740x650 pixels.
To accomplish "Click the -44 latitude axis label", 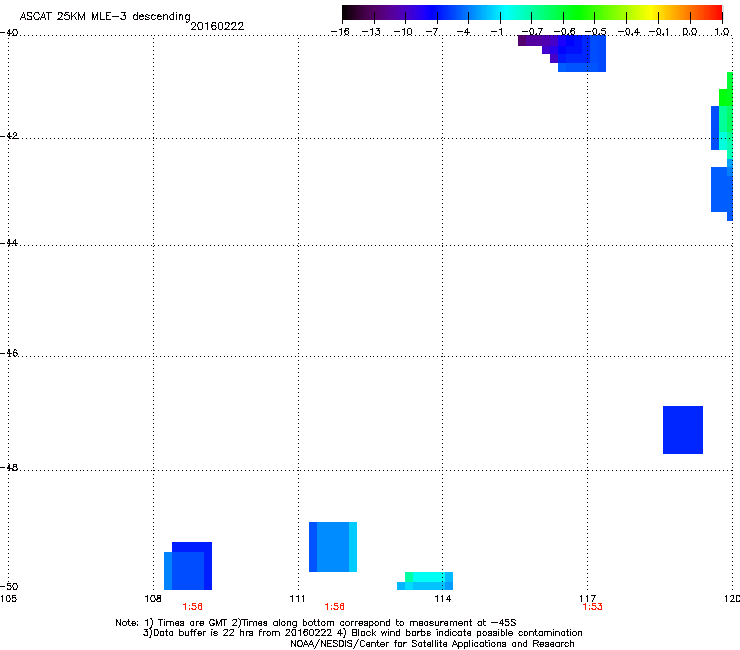I will (x=9, y=243).
